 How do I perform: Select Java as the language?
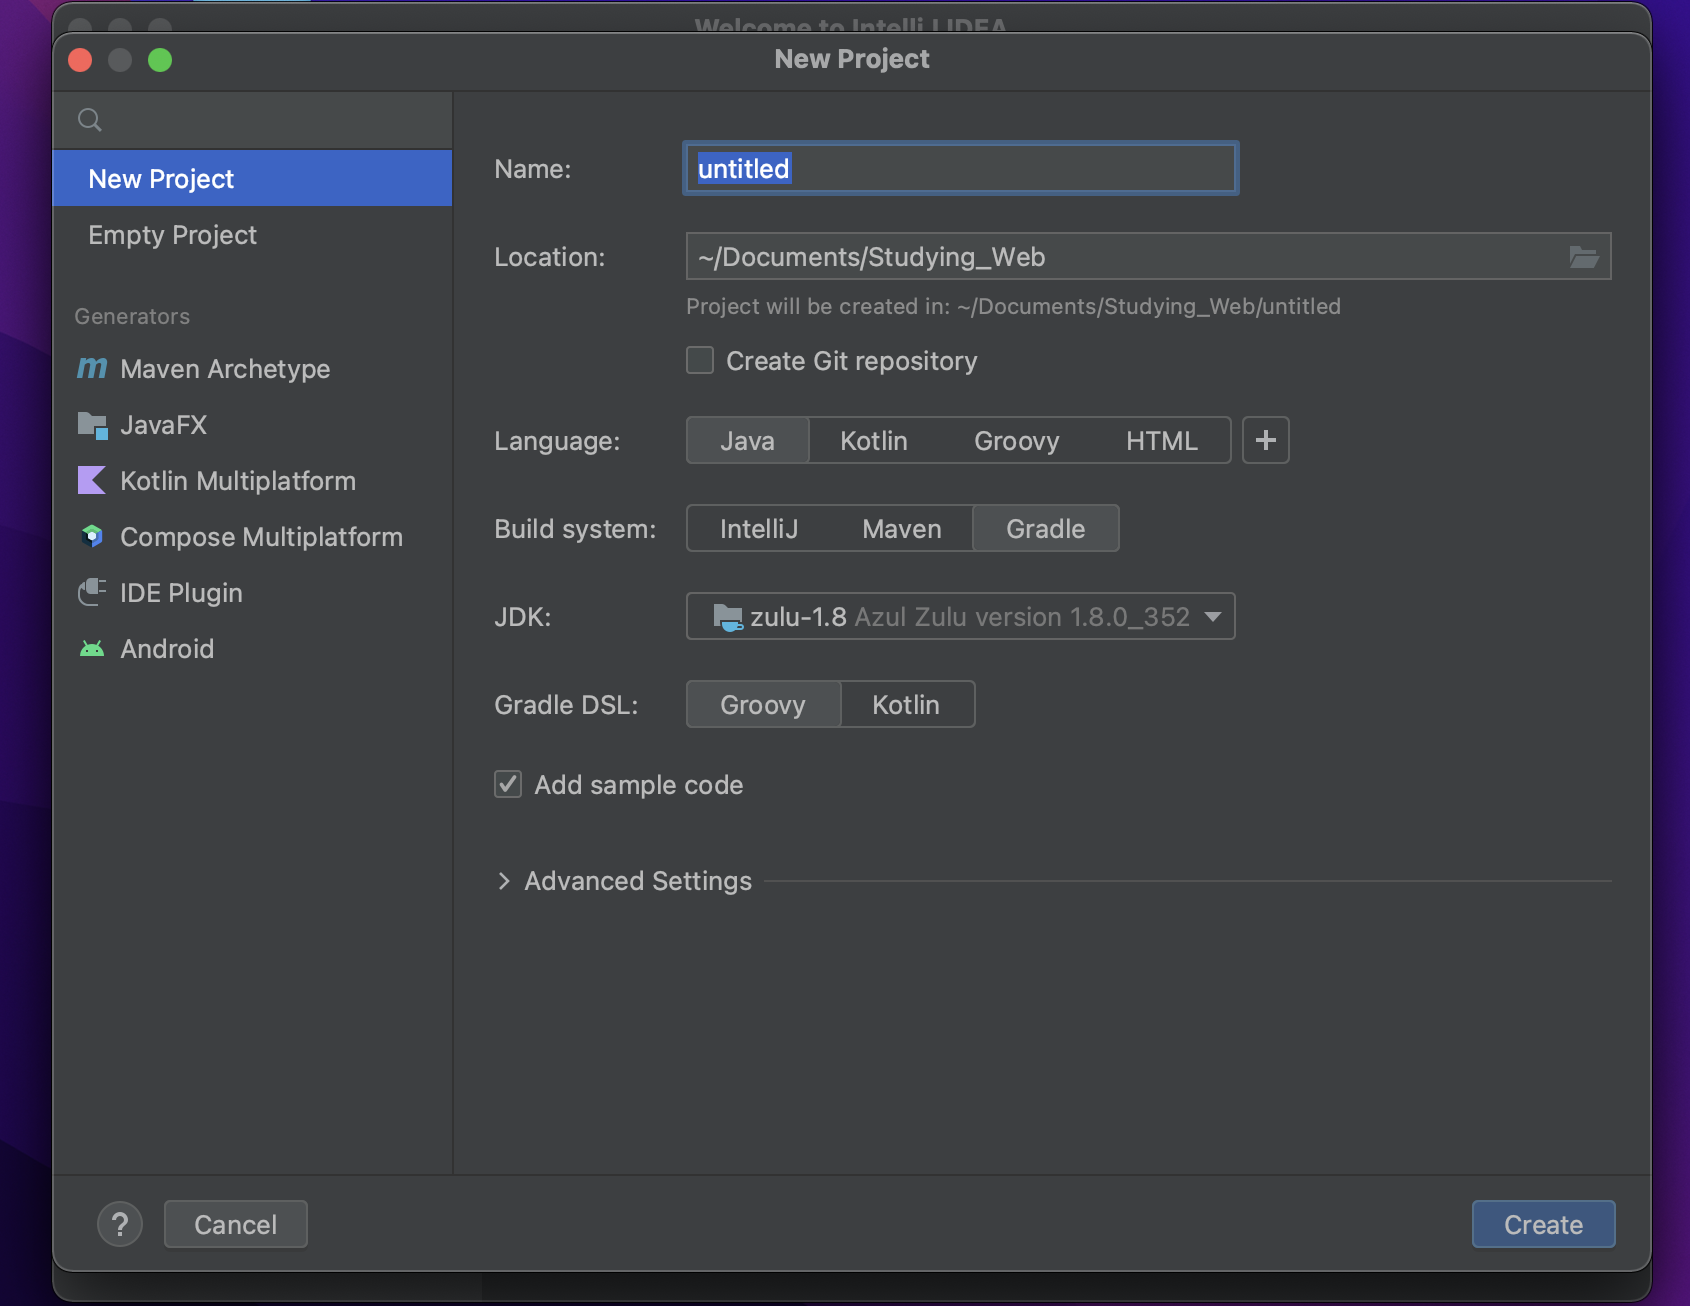tap(747, 440)
